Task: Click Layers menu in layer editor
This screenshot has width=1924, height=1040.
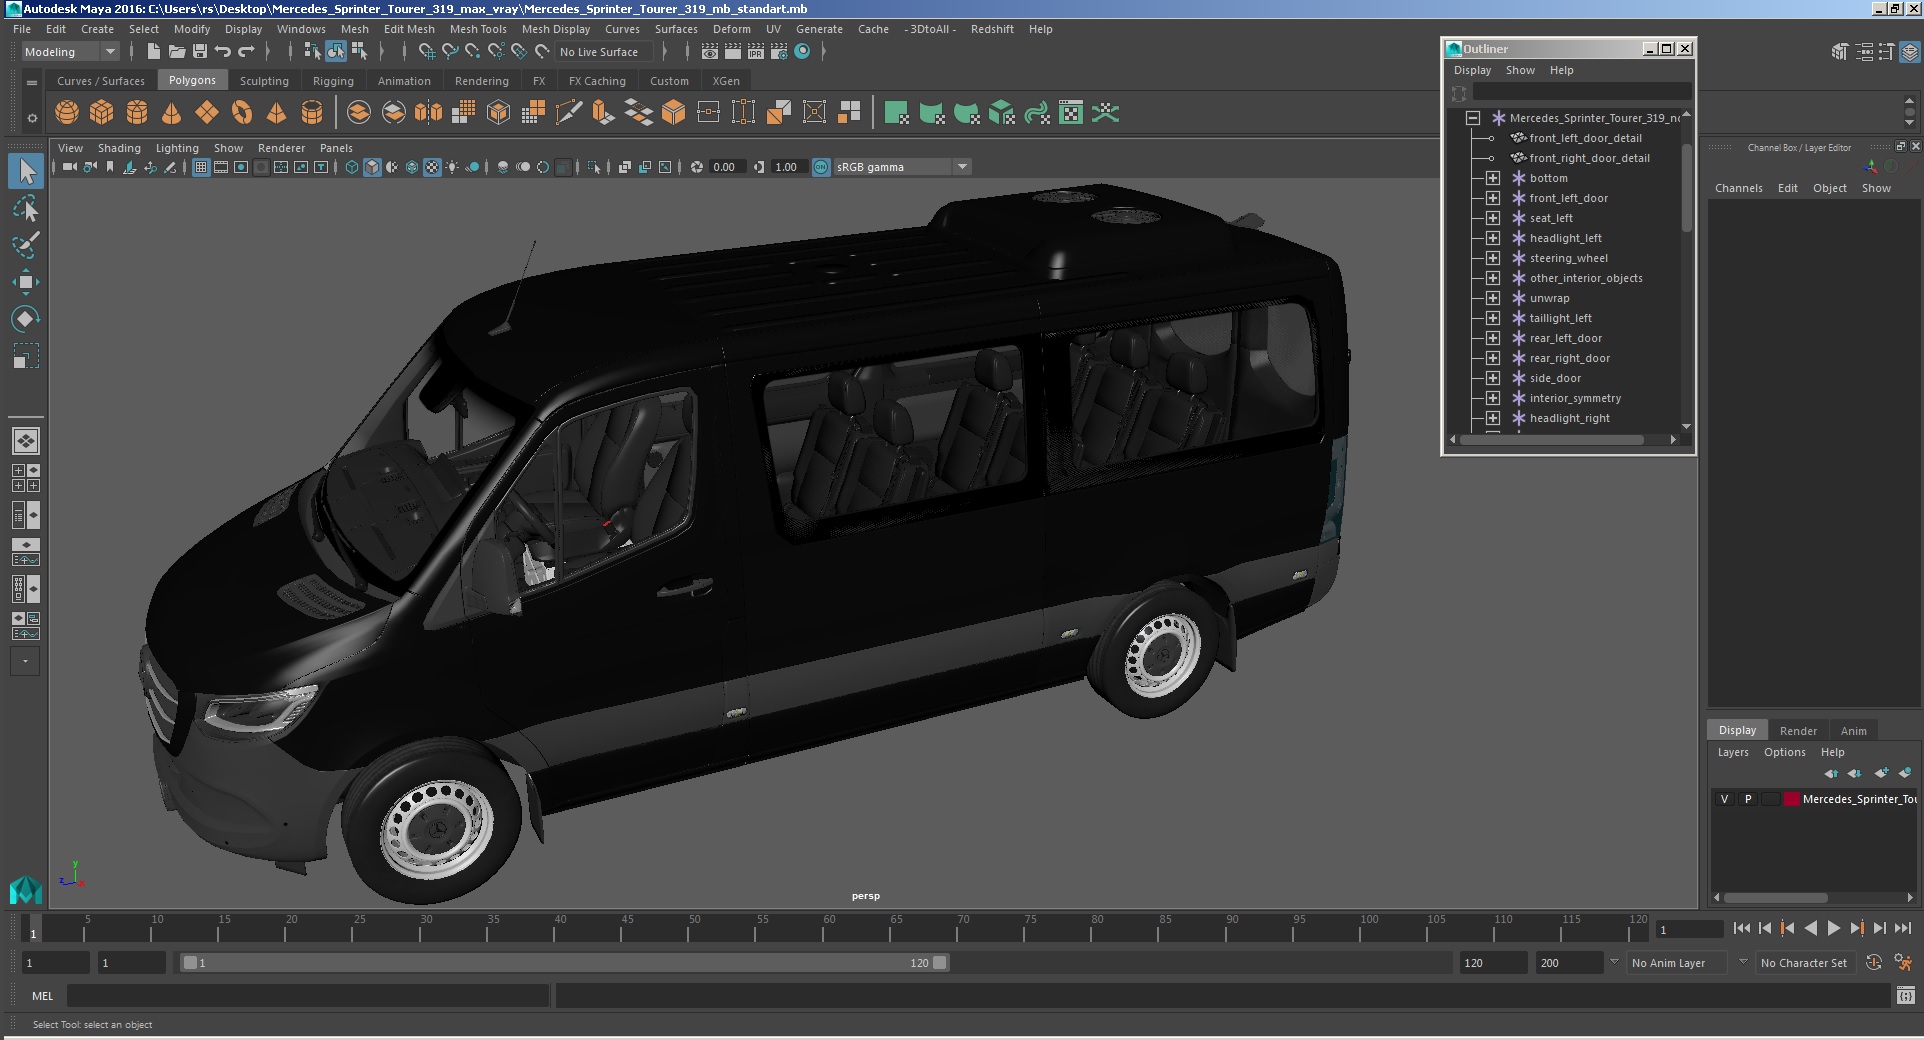Action: point(1733,752)
